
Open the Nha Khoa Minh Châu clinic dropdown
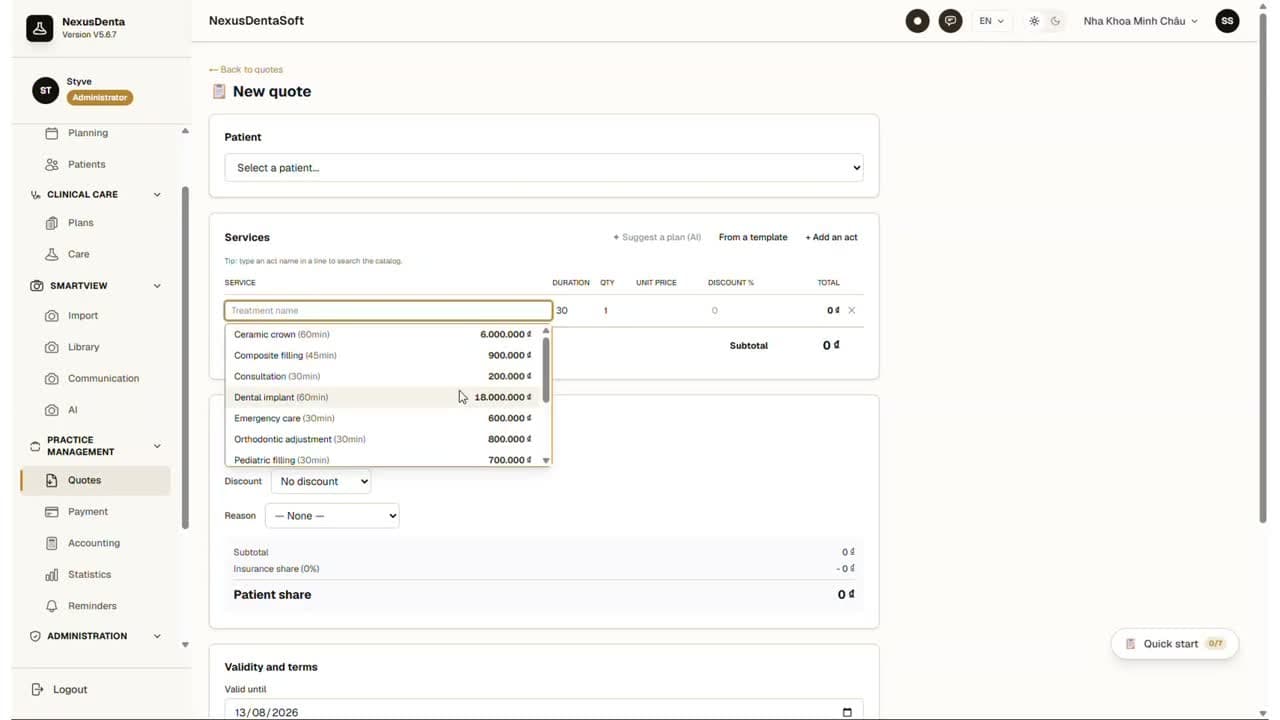1140,21
